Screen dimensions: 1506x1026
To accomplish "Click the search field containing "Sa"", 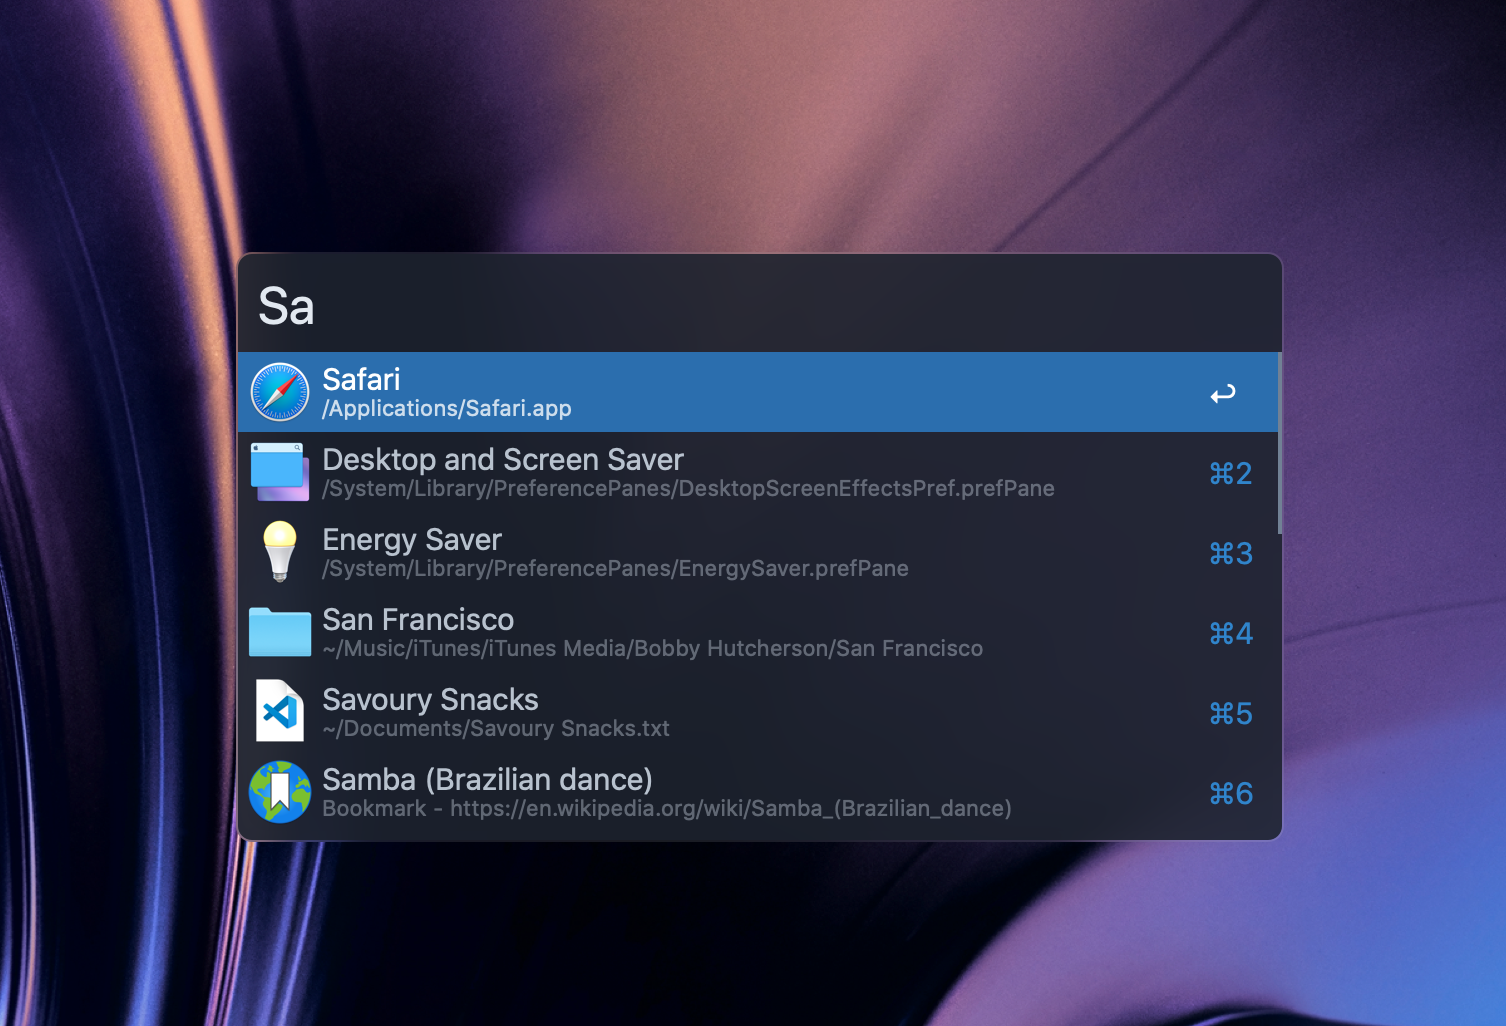I will pyautogui.click(x=760, y=305).
